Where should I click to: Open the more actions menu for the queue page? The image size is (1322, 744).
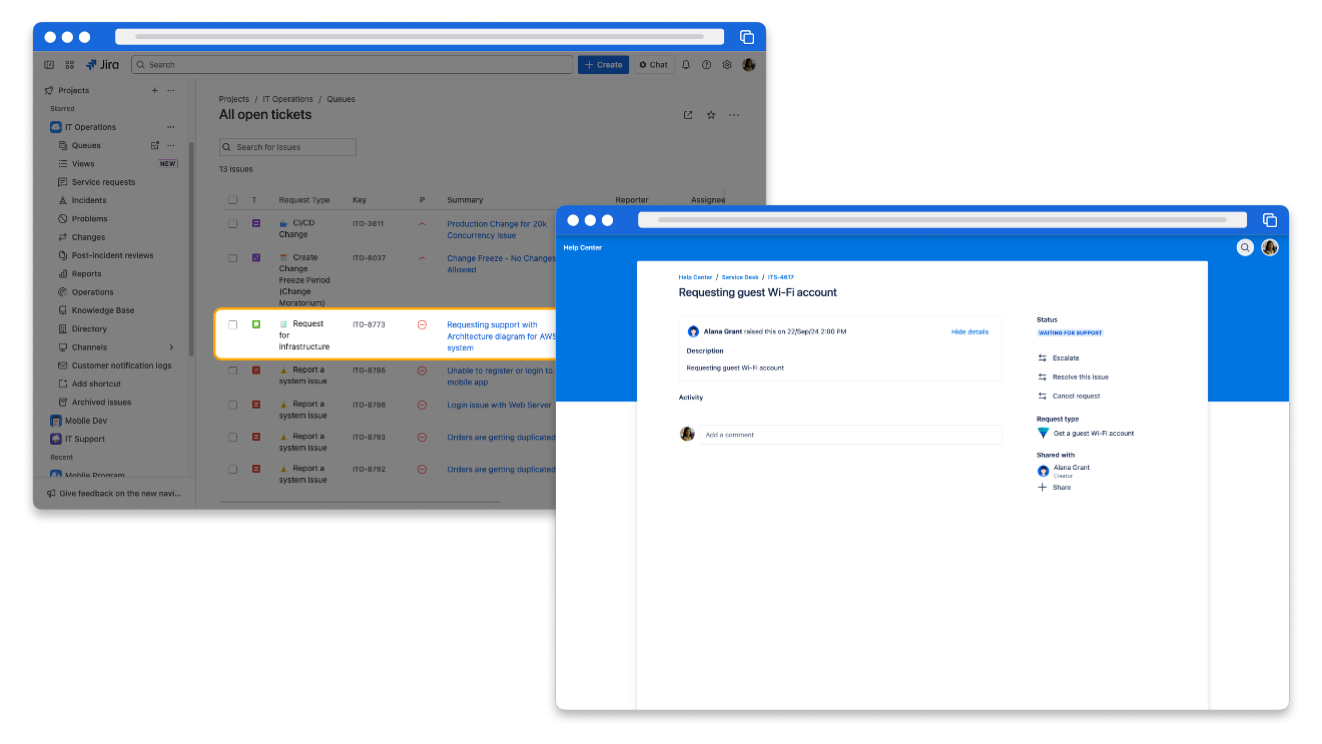pyautogui.click(x=734, y=115)
